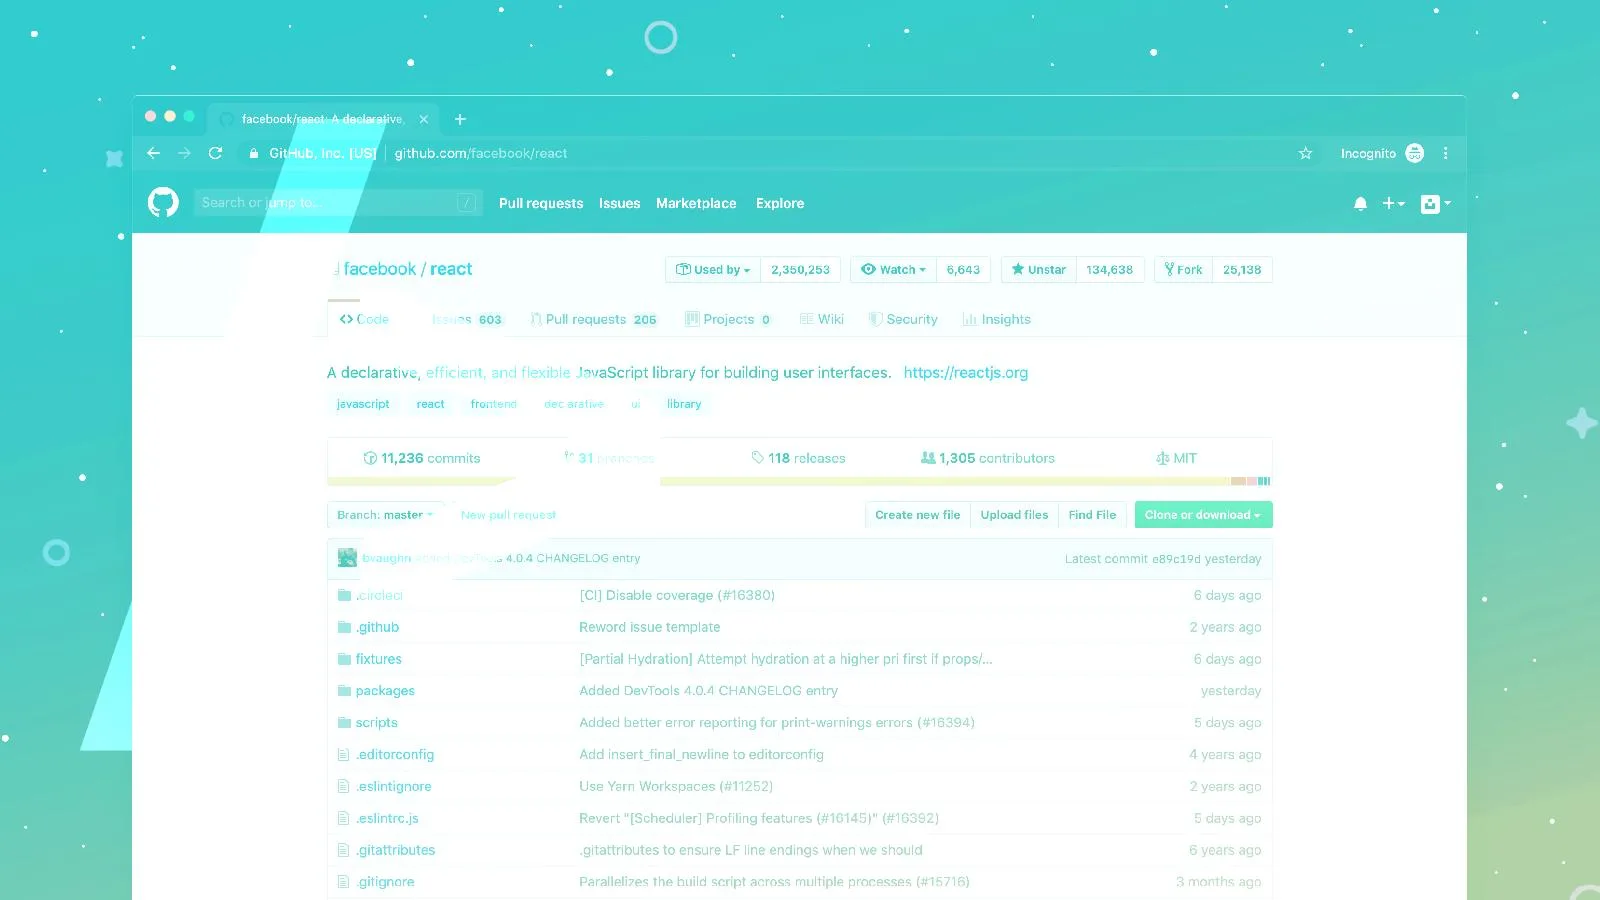Go back with the browser back arrow
This screenshot has height=900, width=1600.
click(x=153, y=153)
